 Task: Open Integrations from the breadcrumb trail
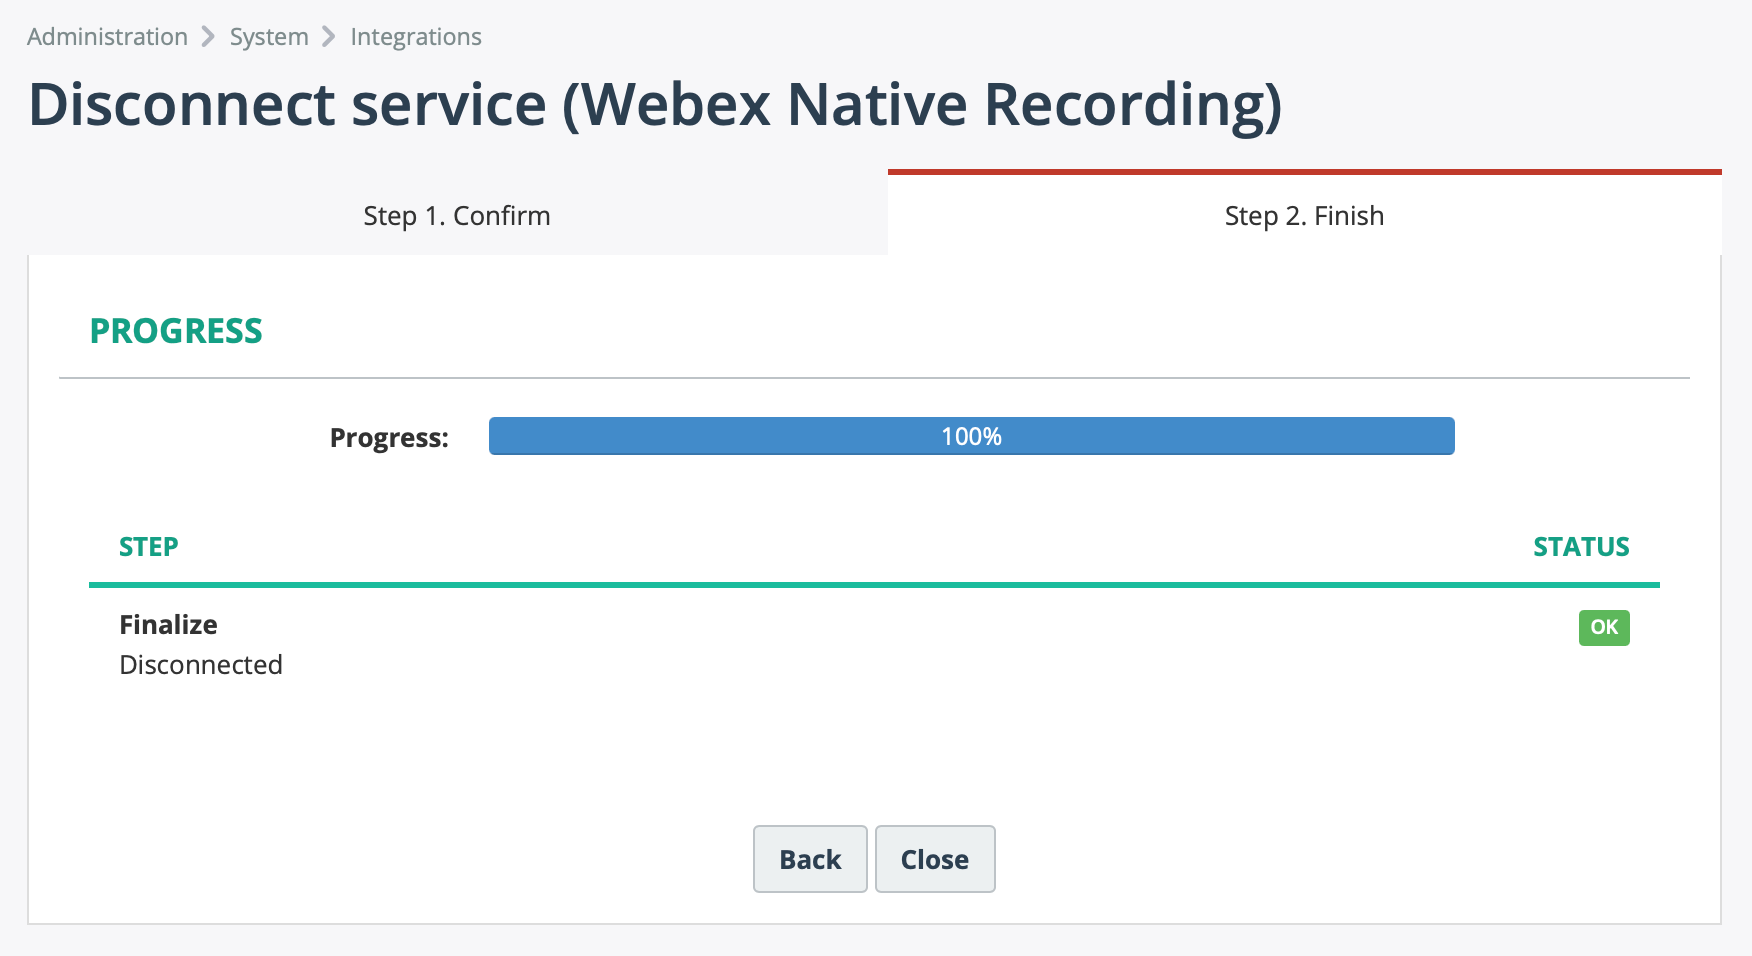[x=416, y=36]
